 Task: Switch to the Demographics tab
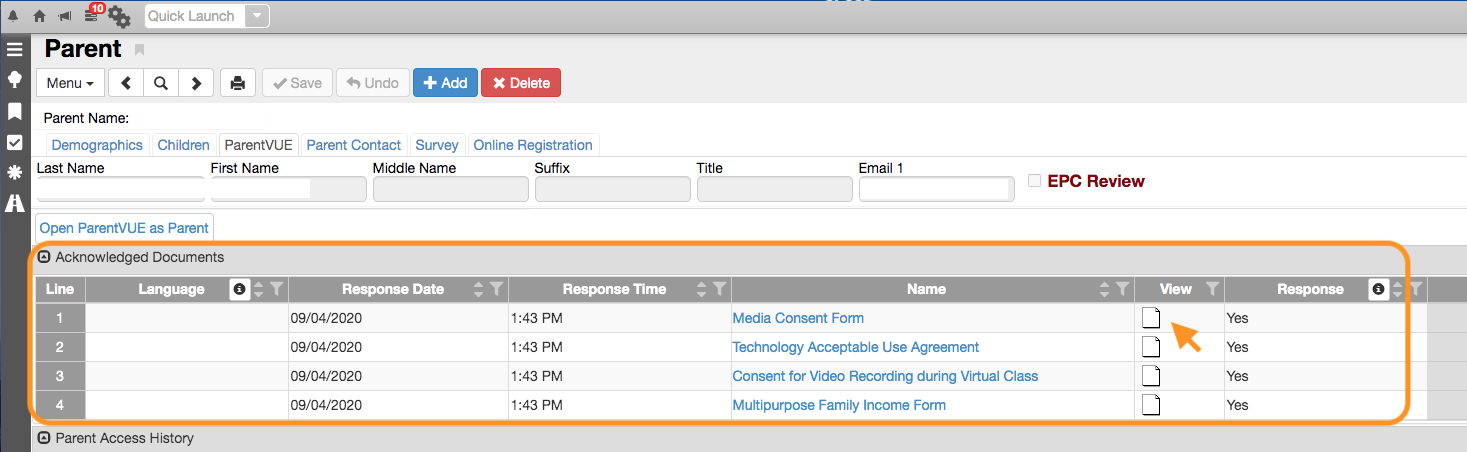coord(97,145)
